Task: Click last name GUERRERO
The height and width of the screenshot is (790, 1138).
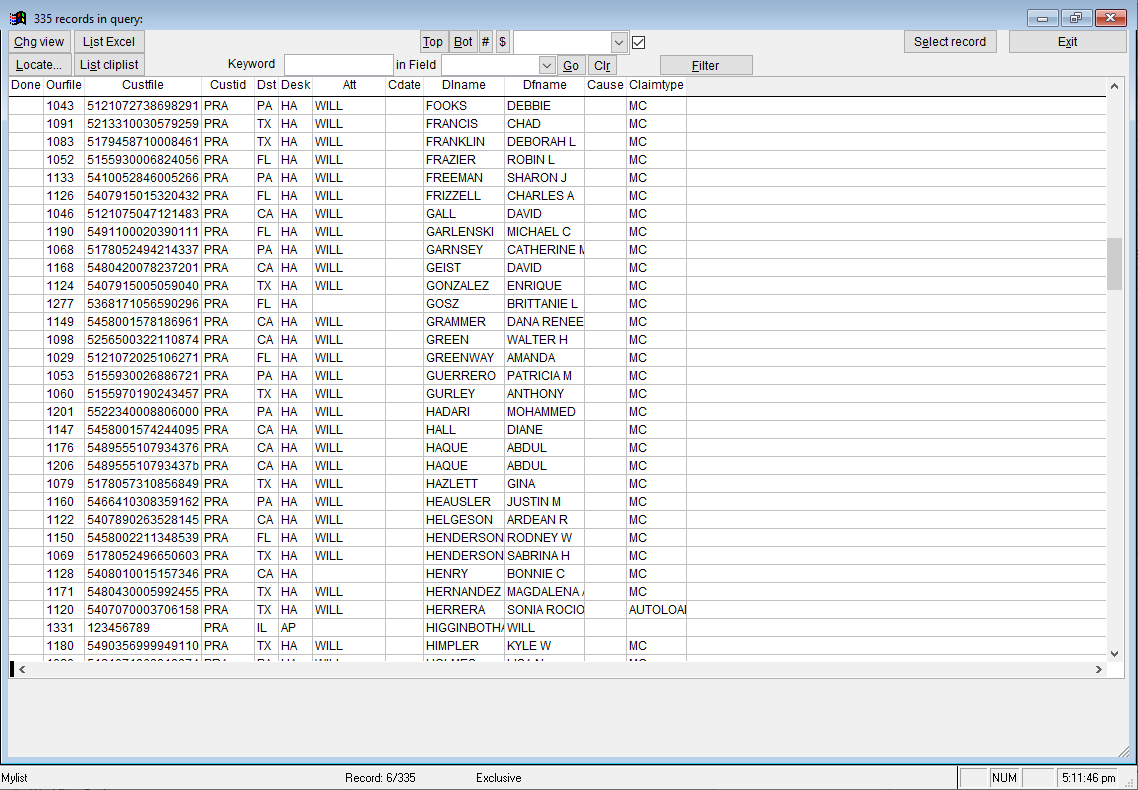Action: (x=461, y=376)
